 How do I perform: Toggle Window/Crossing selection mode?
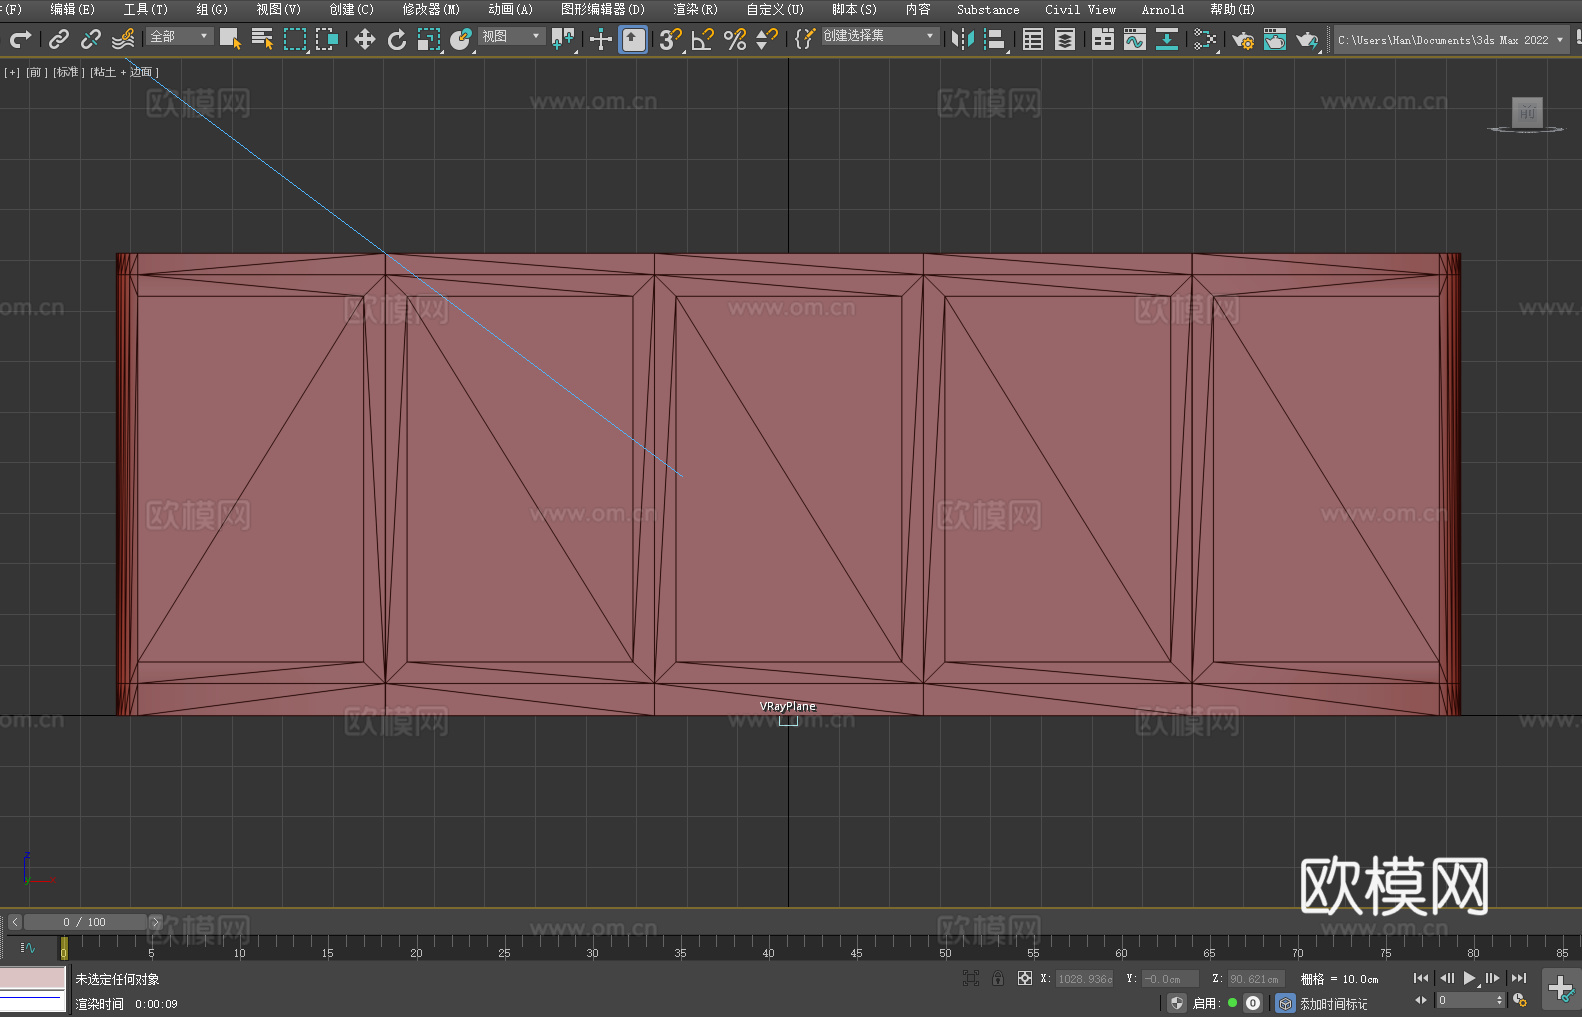click(x=327, y=39)
